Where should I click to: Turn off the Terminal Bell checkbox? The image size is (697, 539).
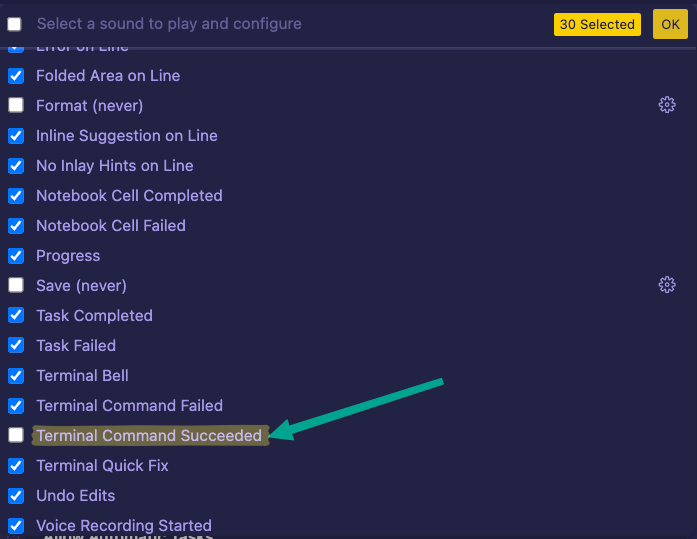click(x=16, y=376)
